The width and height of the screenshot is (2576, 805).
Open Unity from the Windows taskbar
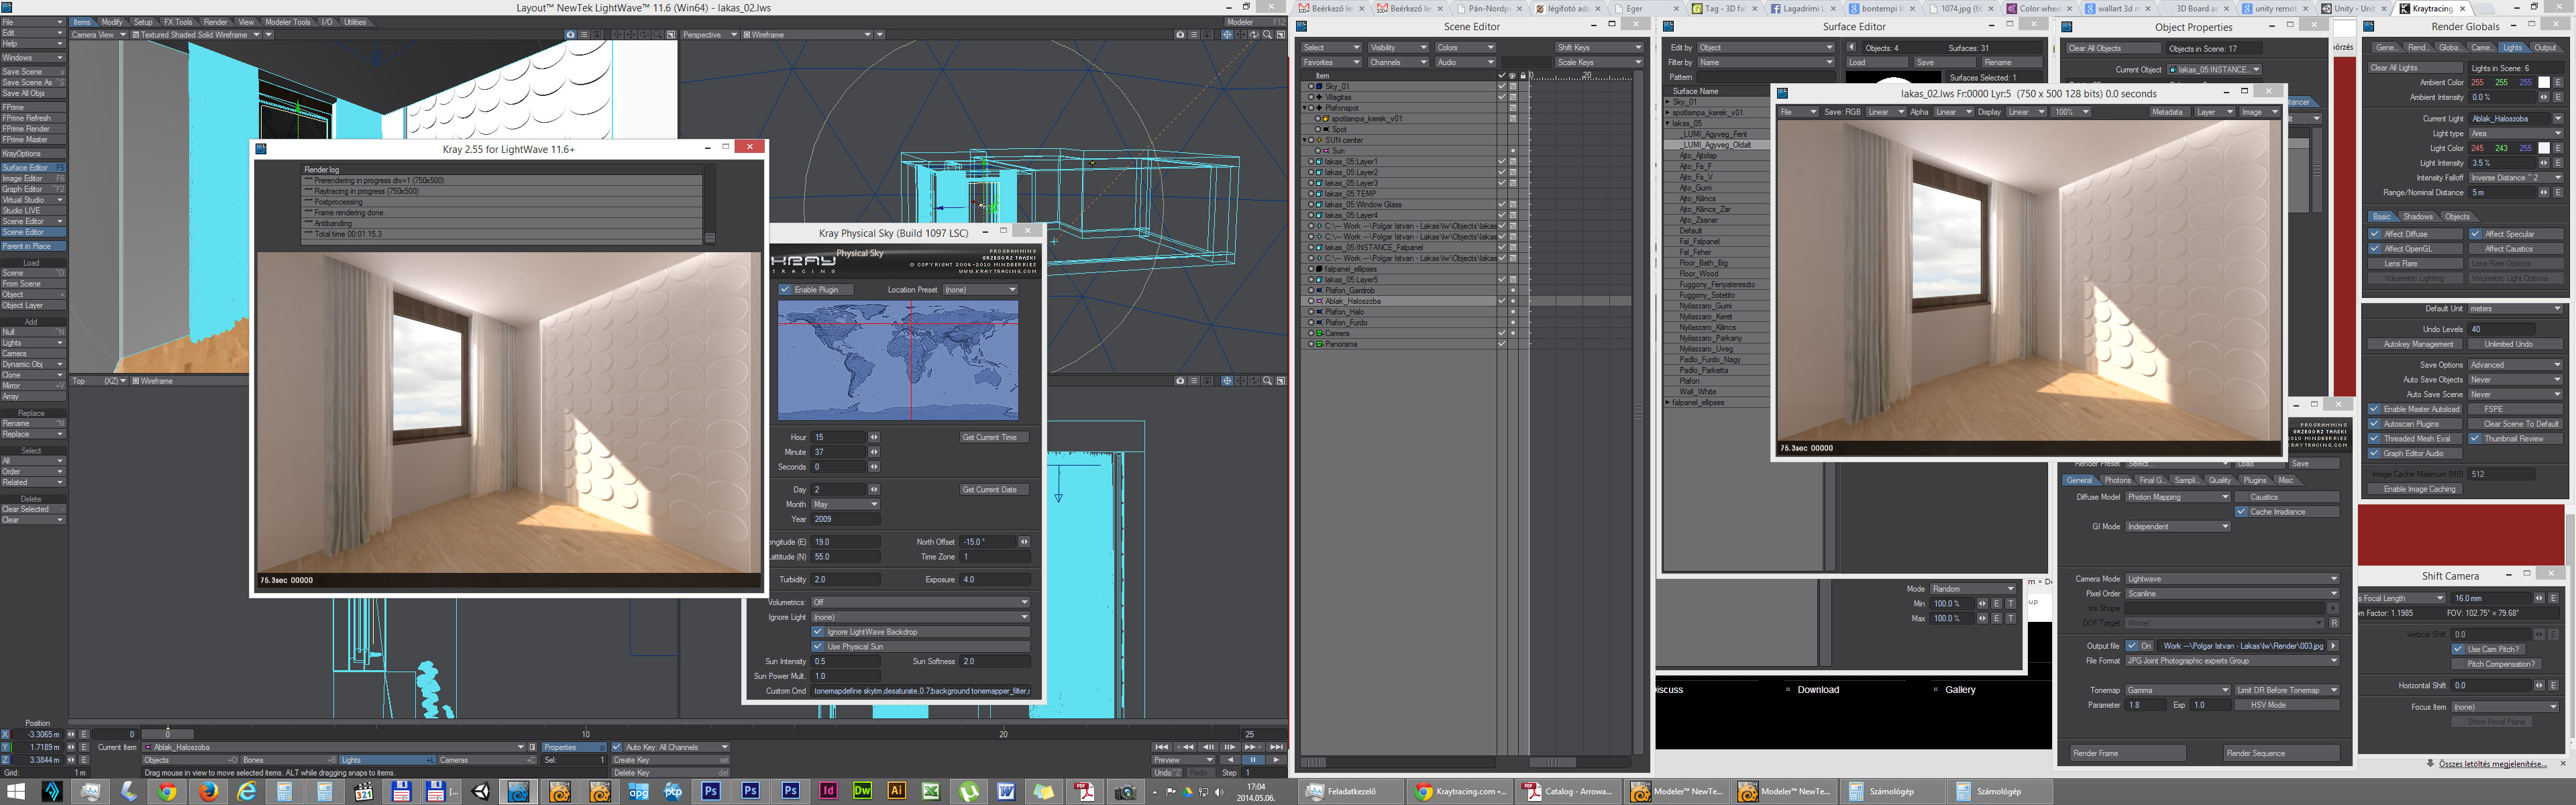click(x=481, y=792)
